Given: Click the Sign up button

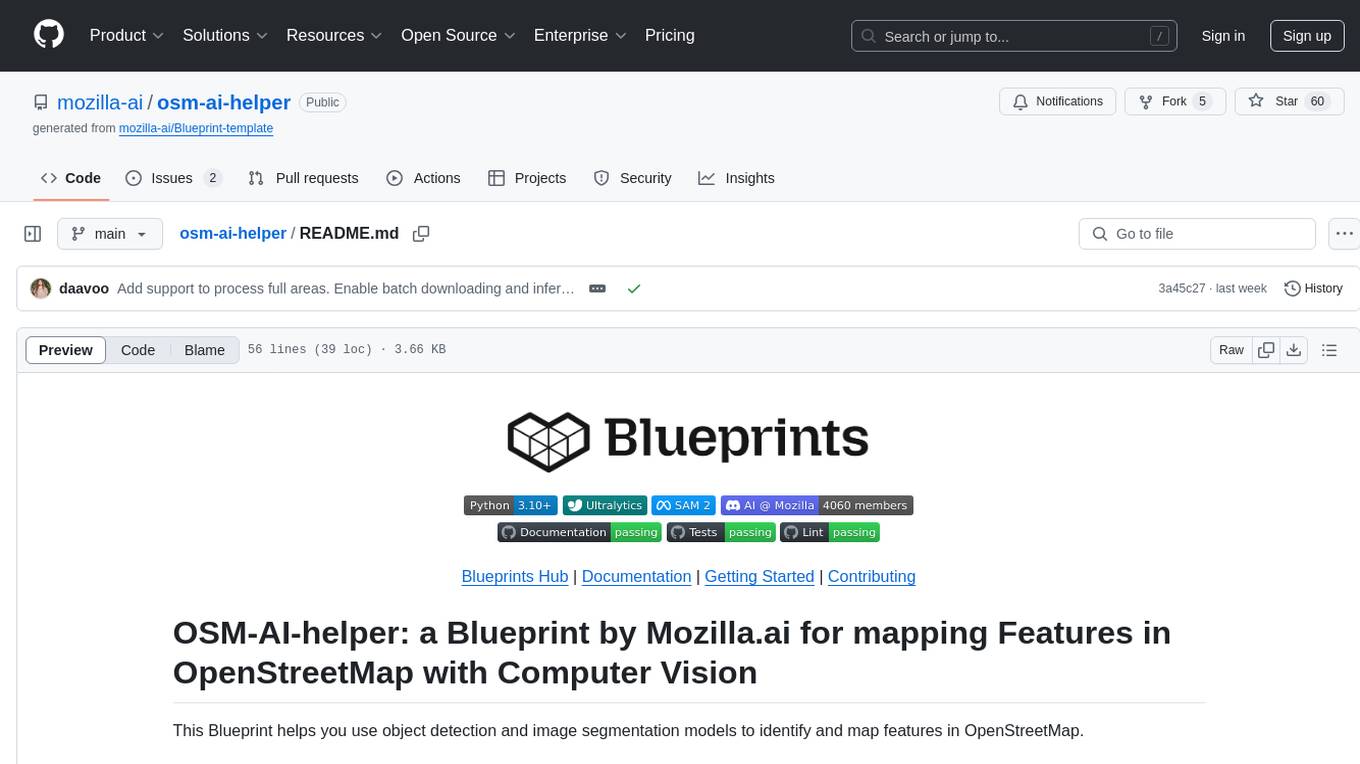Looking at the screenshot, I should pos(1307,36).
